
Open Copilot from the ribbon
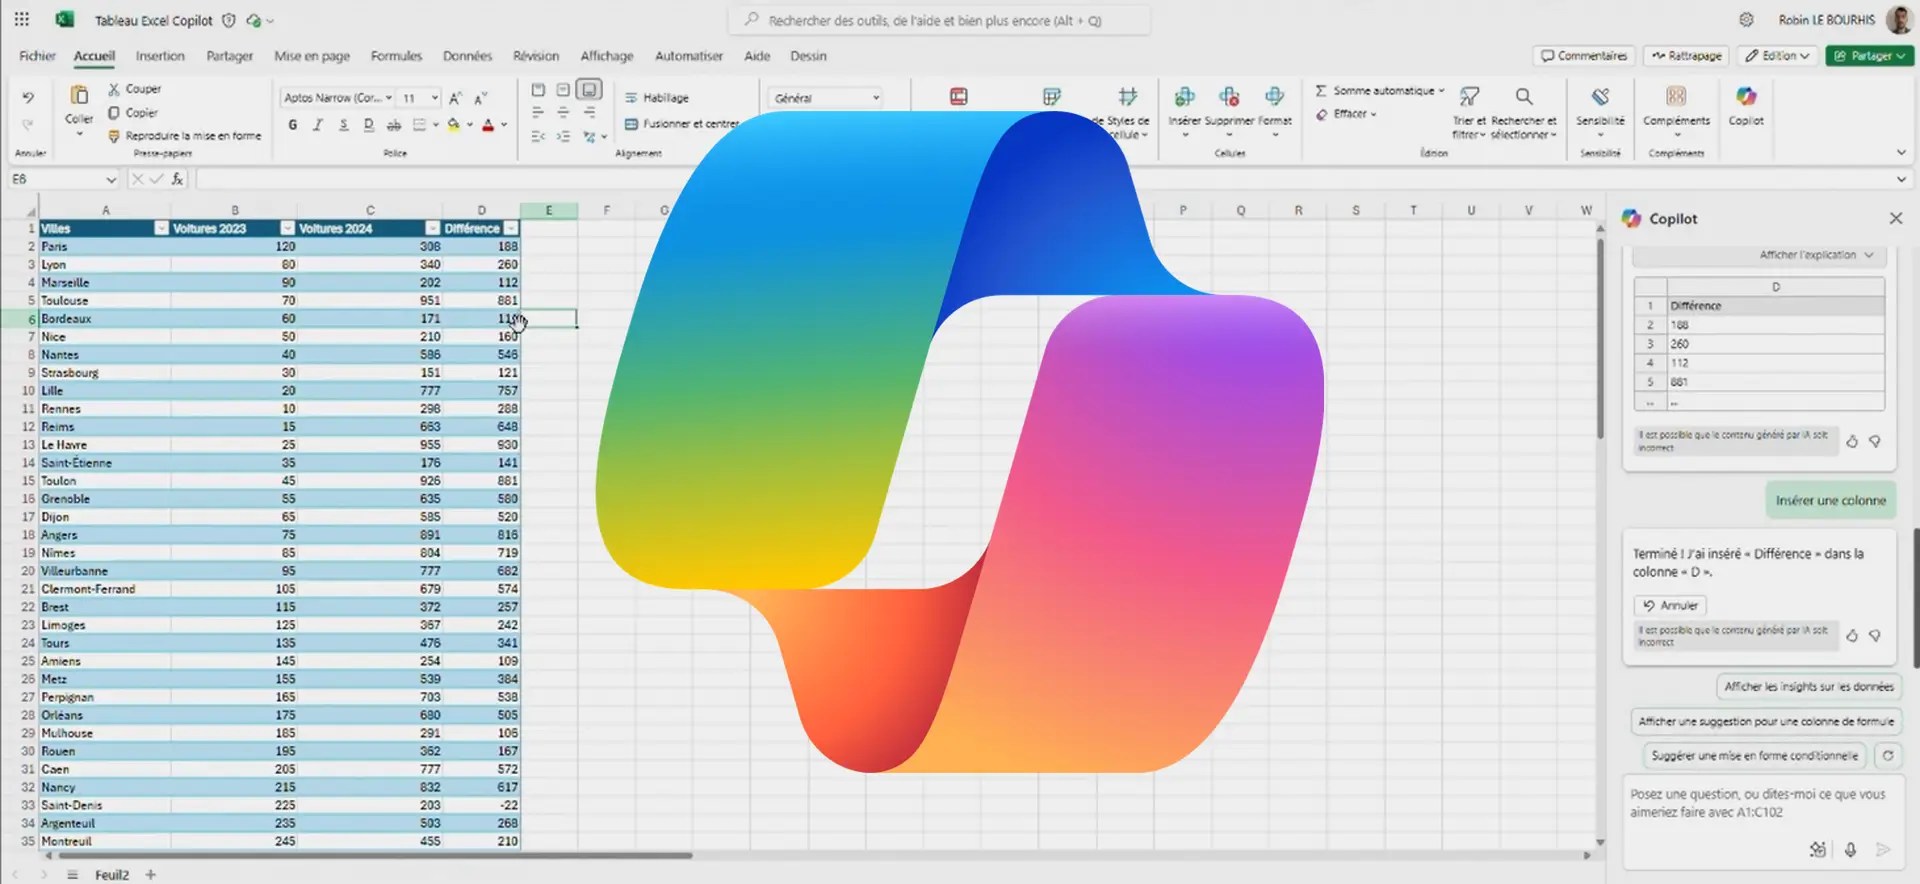point(1746,106)
